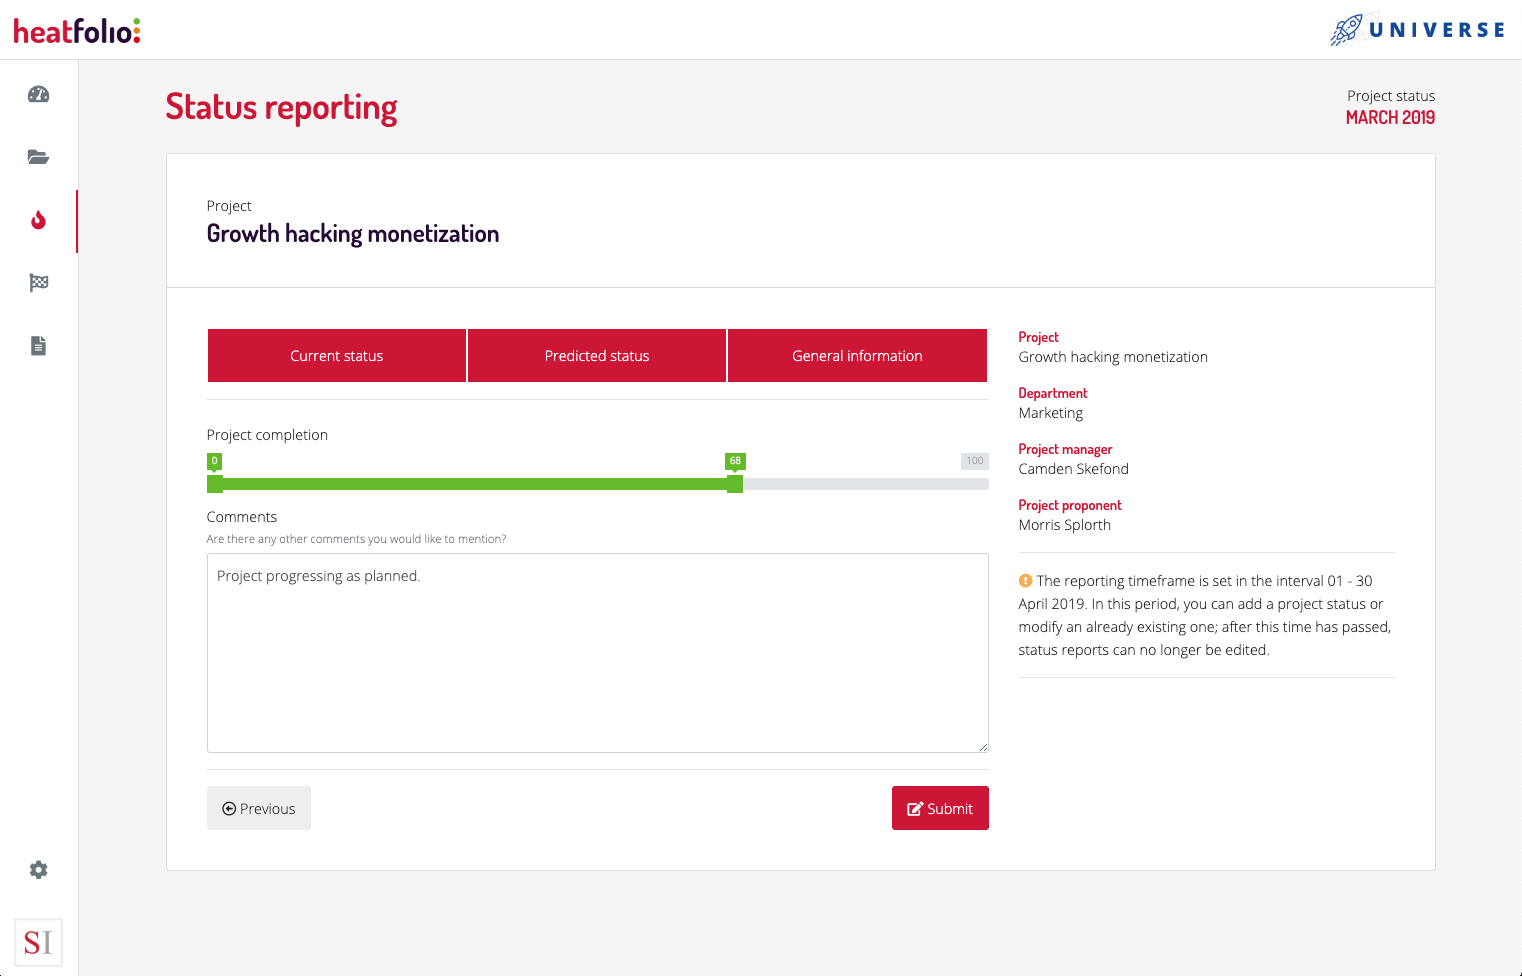Open the checkered flag milestones icon
The height and width of the screenshot is (976, 1522).
(x=38, y=283)
